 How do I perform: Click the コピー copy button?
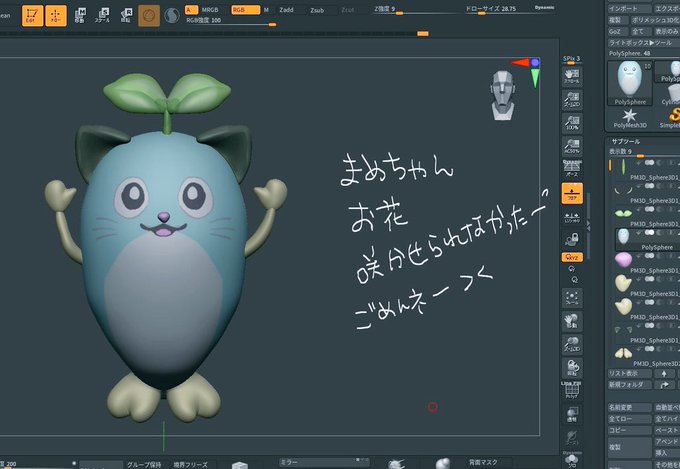click(629, 430)
